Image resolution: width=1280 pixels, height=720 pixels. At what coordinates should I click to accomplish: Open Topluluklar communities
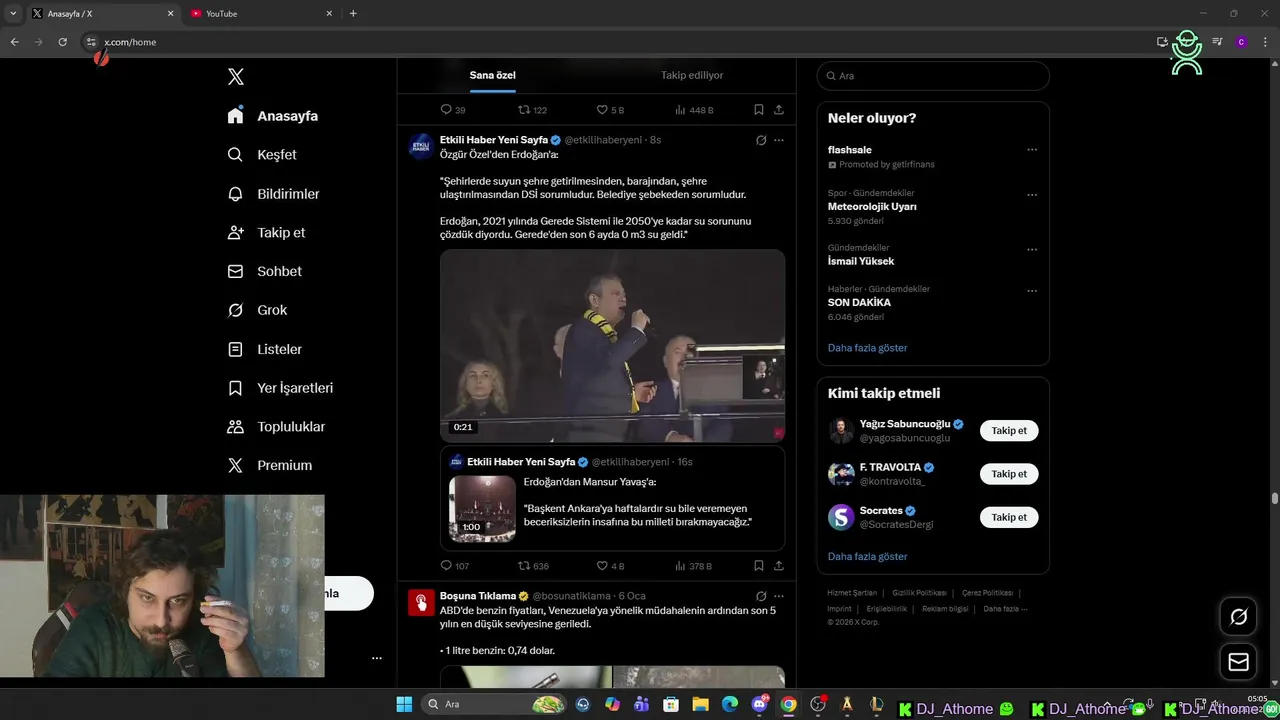point(276,427)
